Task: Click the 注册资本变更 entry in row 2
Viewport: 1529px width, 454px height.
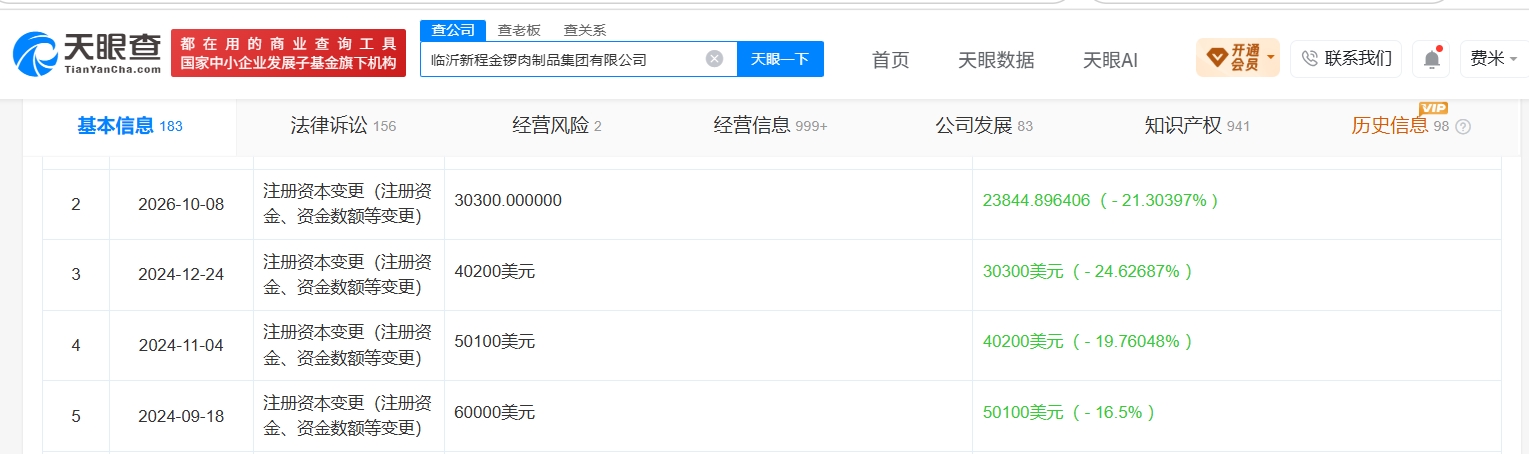Action: (348, 204)
